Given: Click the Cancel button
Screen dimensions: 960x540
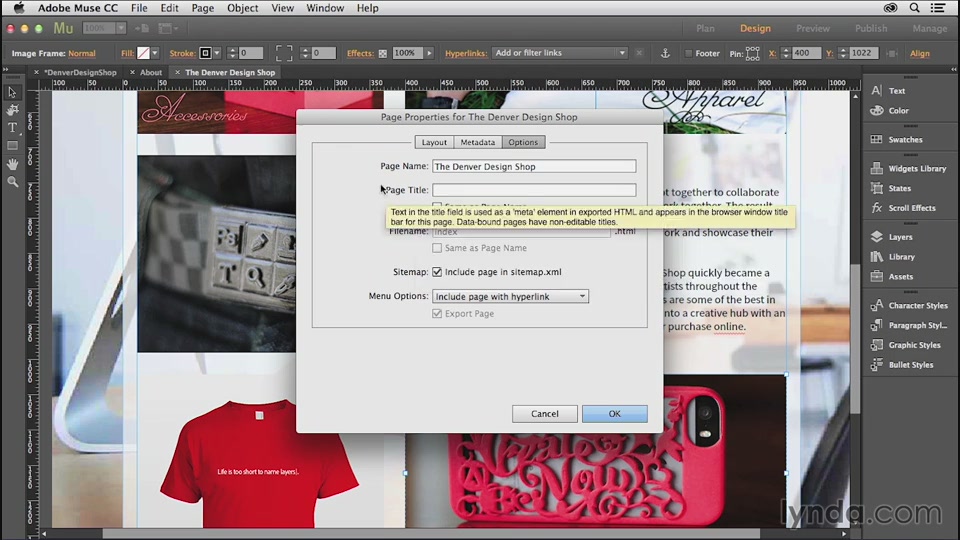Looking at the screenshot, I should (x=544, y=414).
